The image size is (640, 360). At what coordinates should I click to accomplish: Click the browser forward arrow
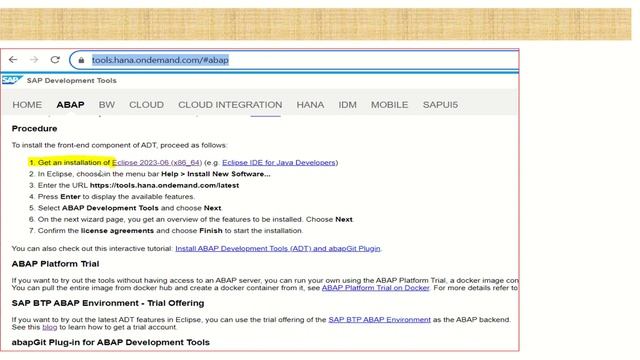pos(34,60)
